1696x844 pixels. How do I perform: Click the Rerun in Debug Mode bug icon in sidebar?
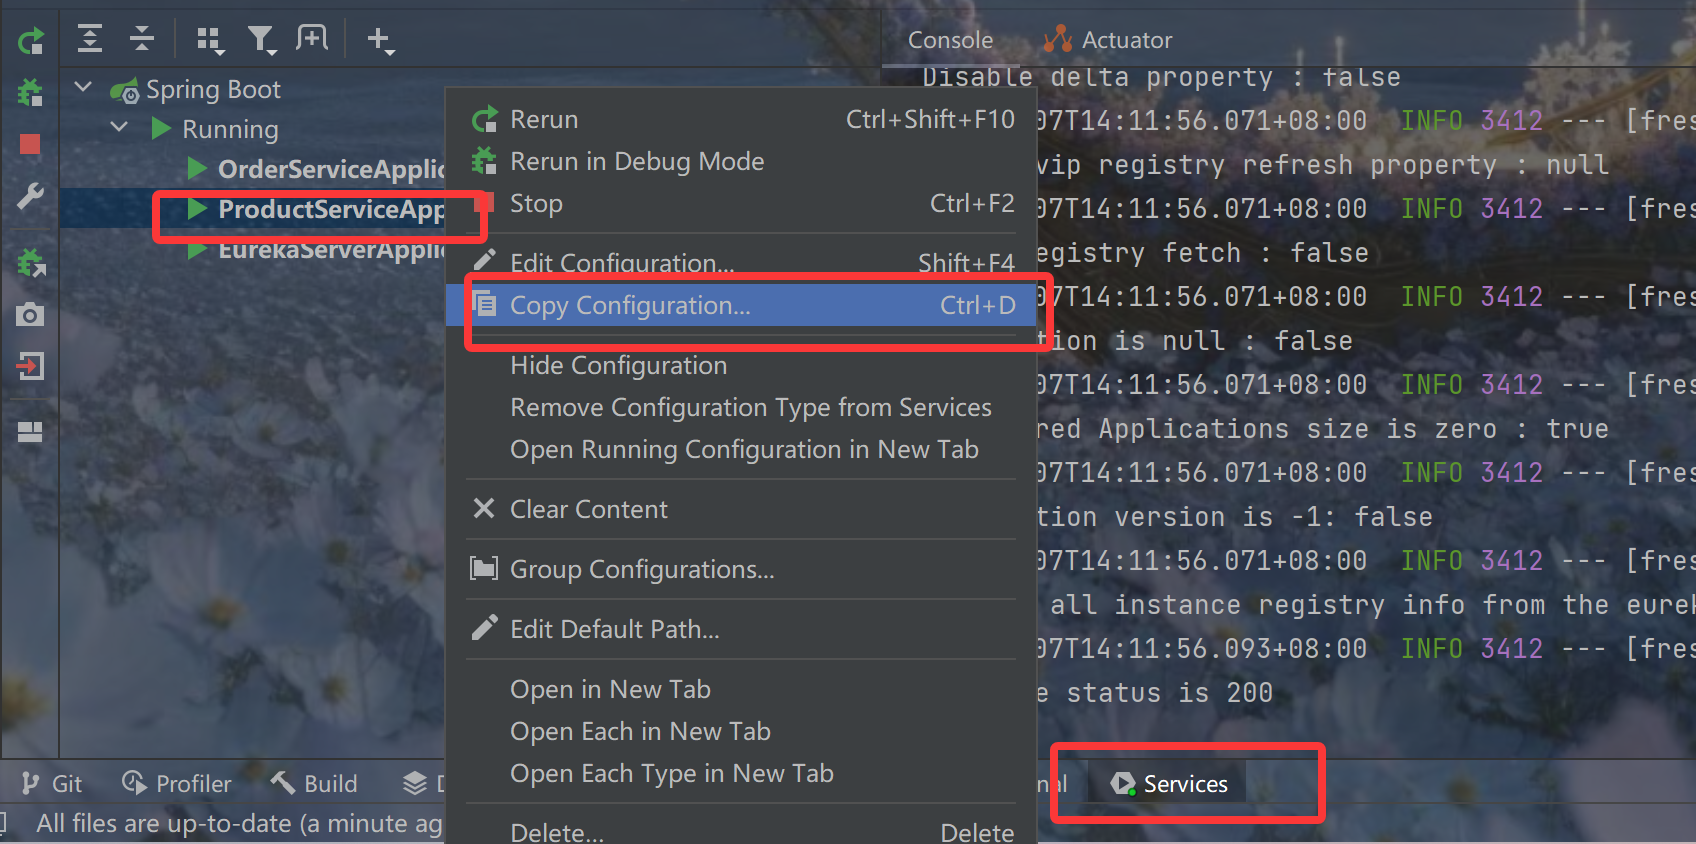tap(31, 93)
